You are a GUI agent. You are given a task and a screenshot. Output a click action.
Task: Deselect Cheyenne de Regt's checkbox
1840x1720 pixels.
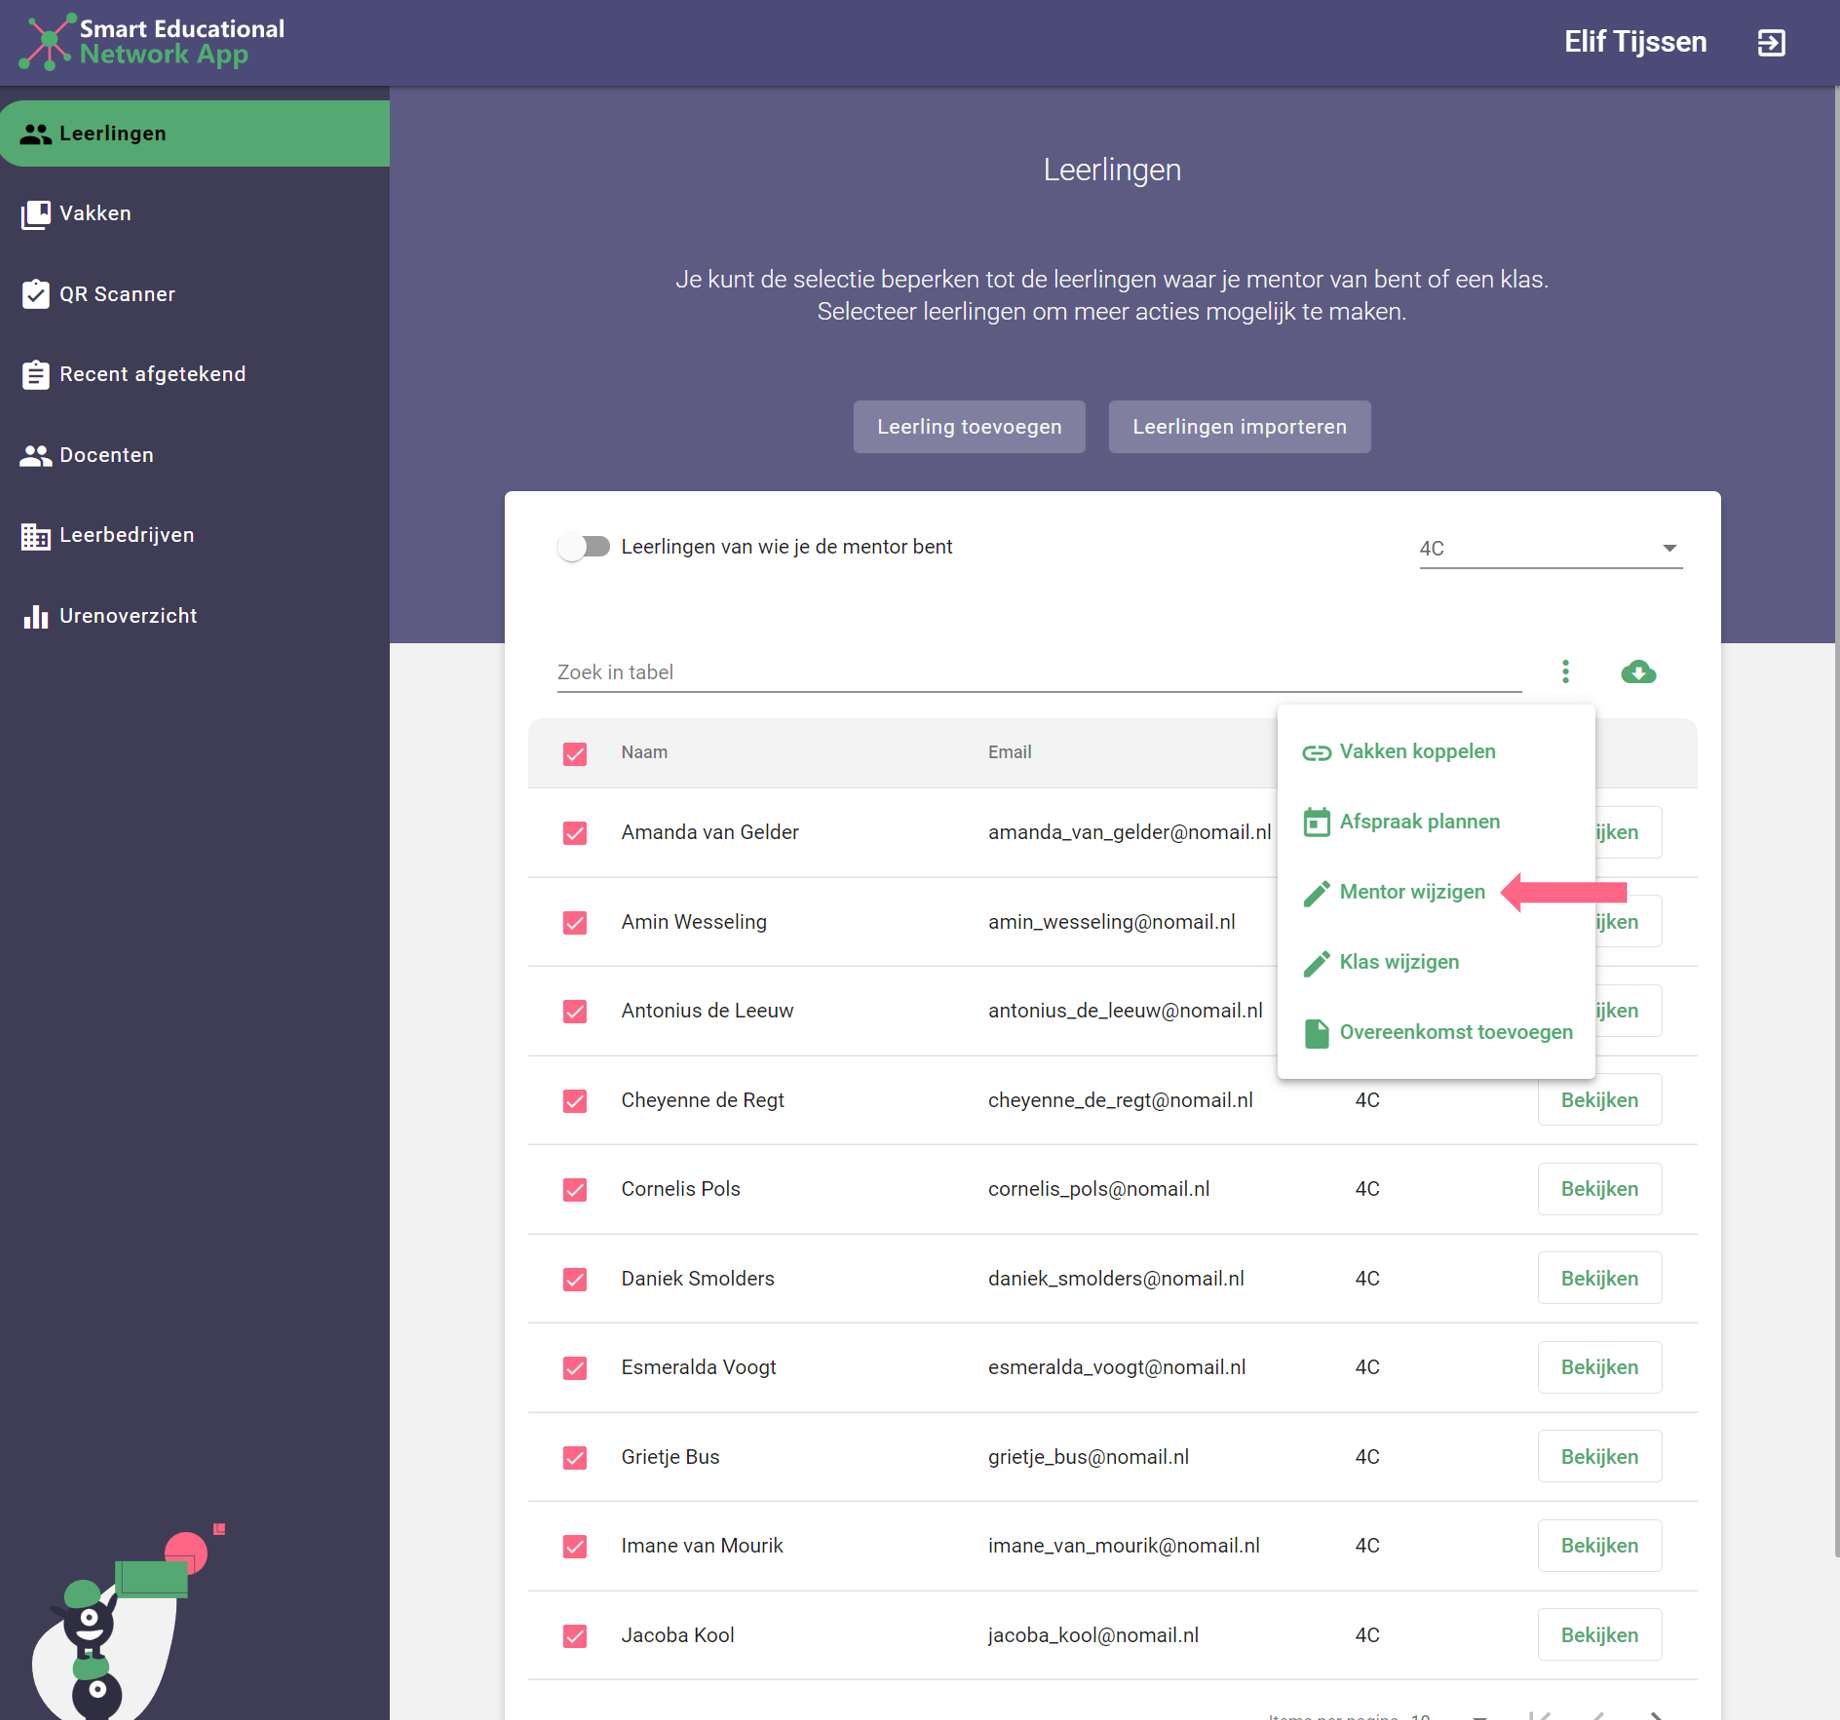tap(575, 1101)
